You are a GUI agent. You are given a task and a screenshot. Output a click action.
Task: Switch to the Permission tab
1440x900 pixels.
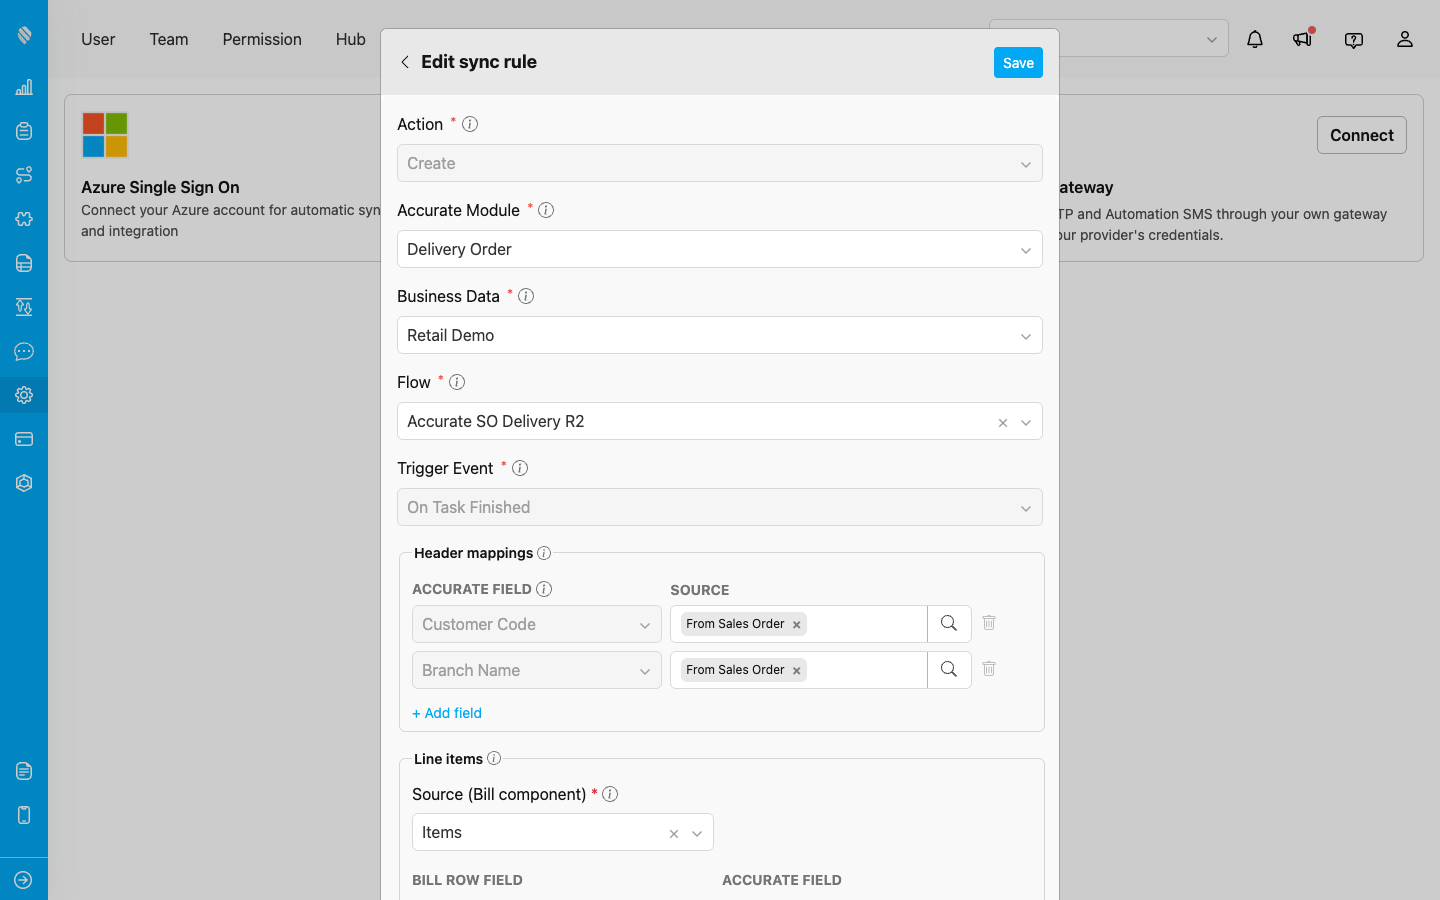coord(262,39)
